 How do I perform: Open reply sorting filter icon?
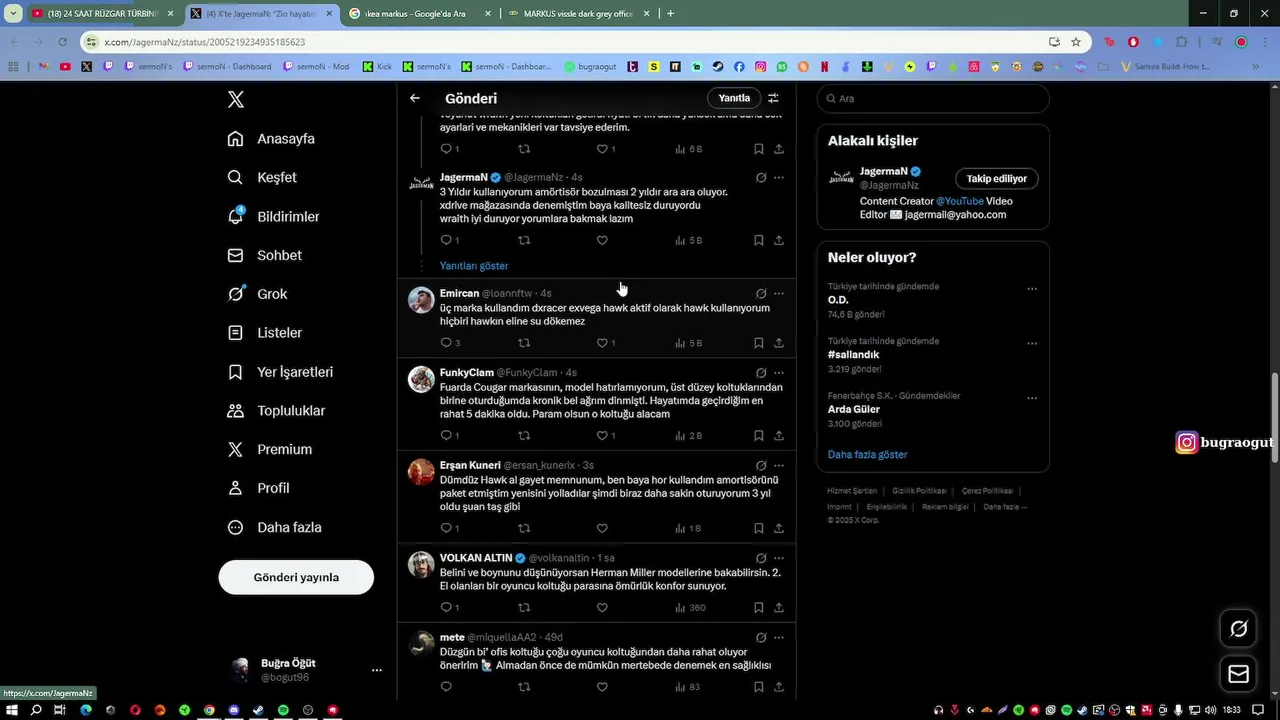click(773, 98)
